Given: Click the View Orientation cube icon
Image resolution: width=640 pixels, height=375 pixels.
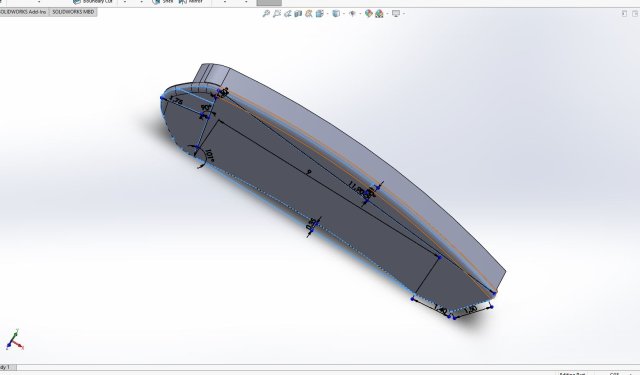Looking at the screenshot, I should pos(320,13).
